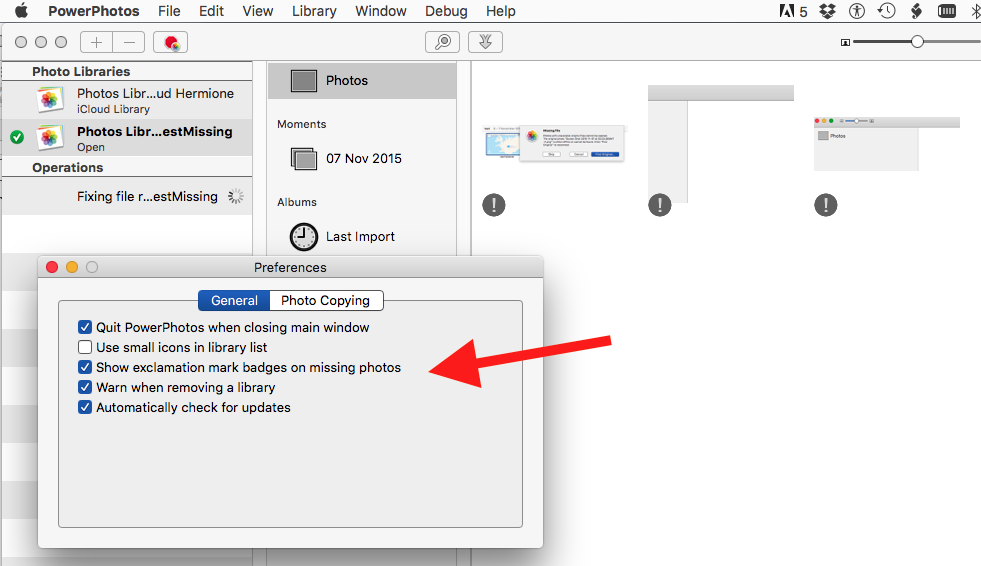Image resolution: width=981 pixels, height=566 pixels.
Task: Select Photos in the album list
Action: pyautogui.click(x=362, y=81)
